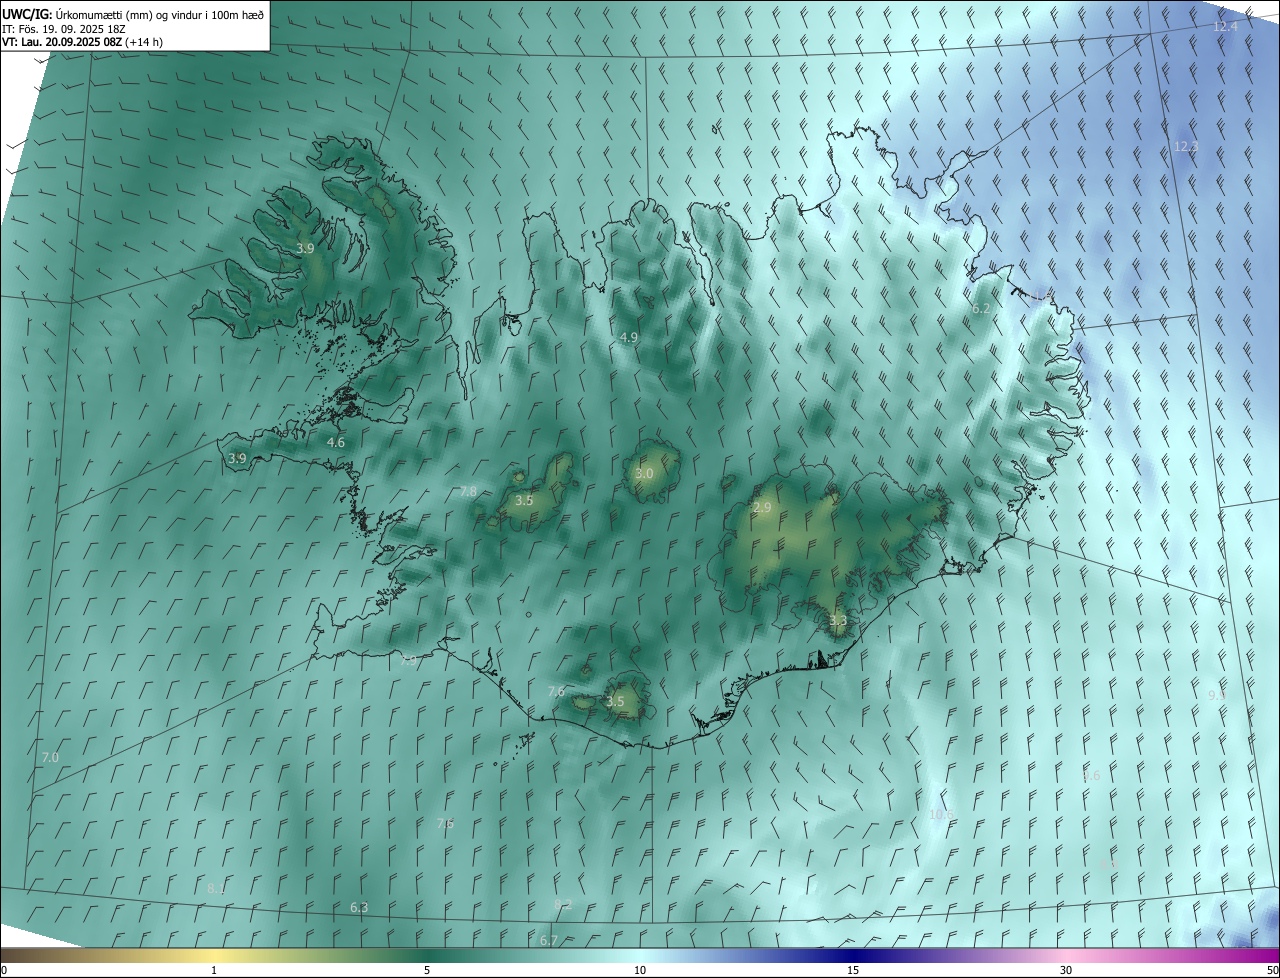
Task: Pick the 15 tick on the color scale
Action: pyautogui.click(x=853, y=970)
